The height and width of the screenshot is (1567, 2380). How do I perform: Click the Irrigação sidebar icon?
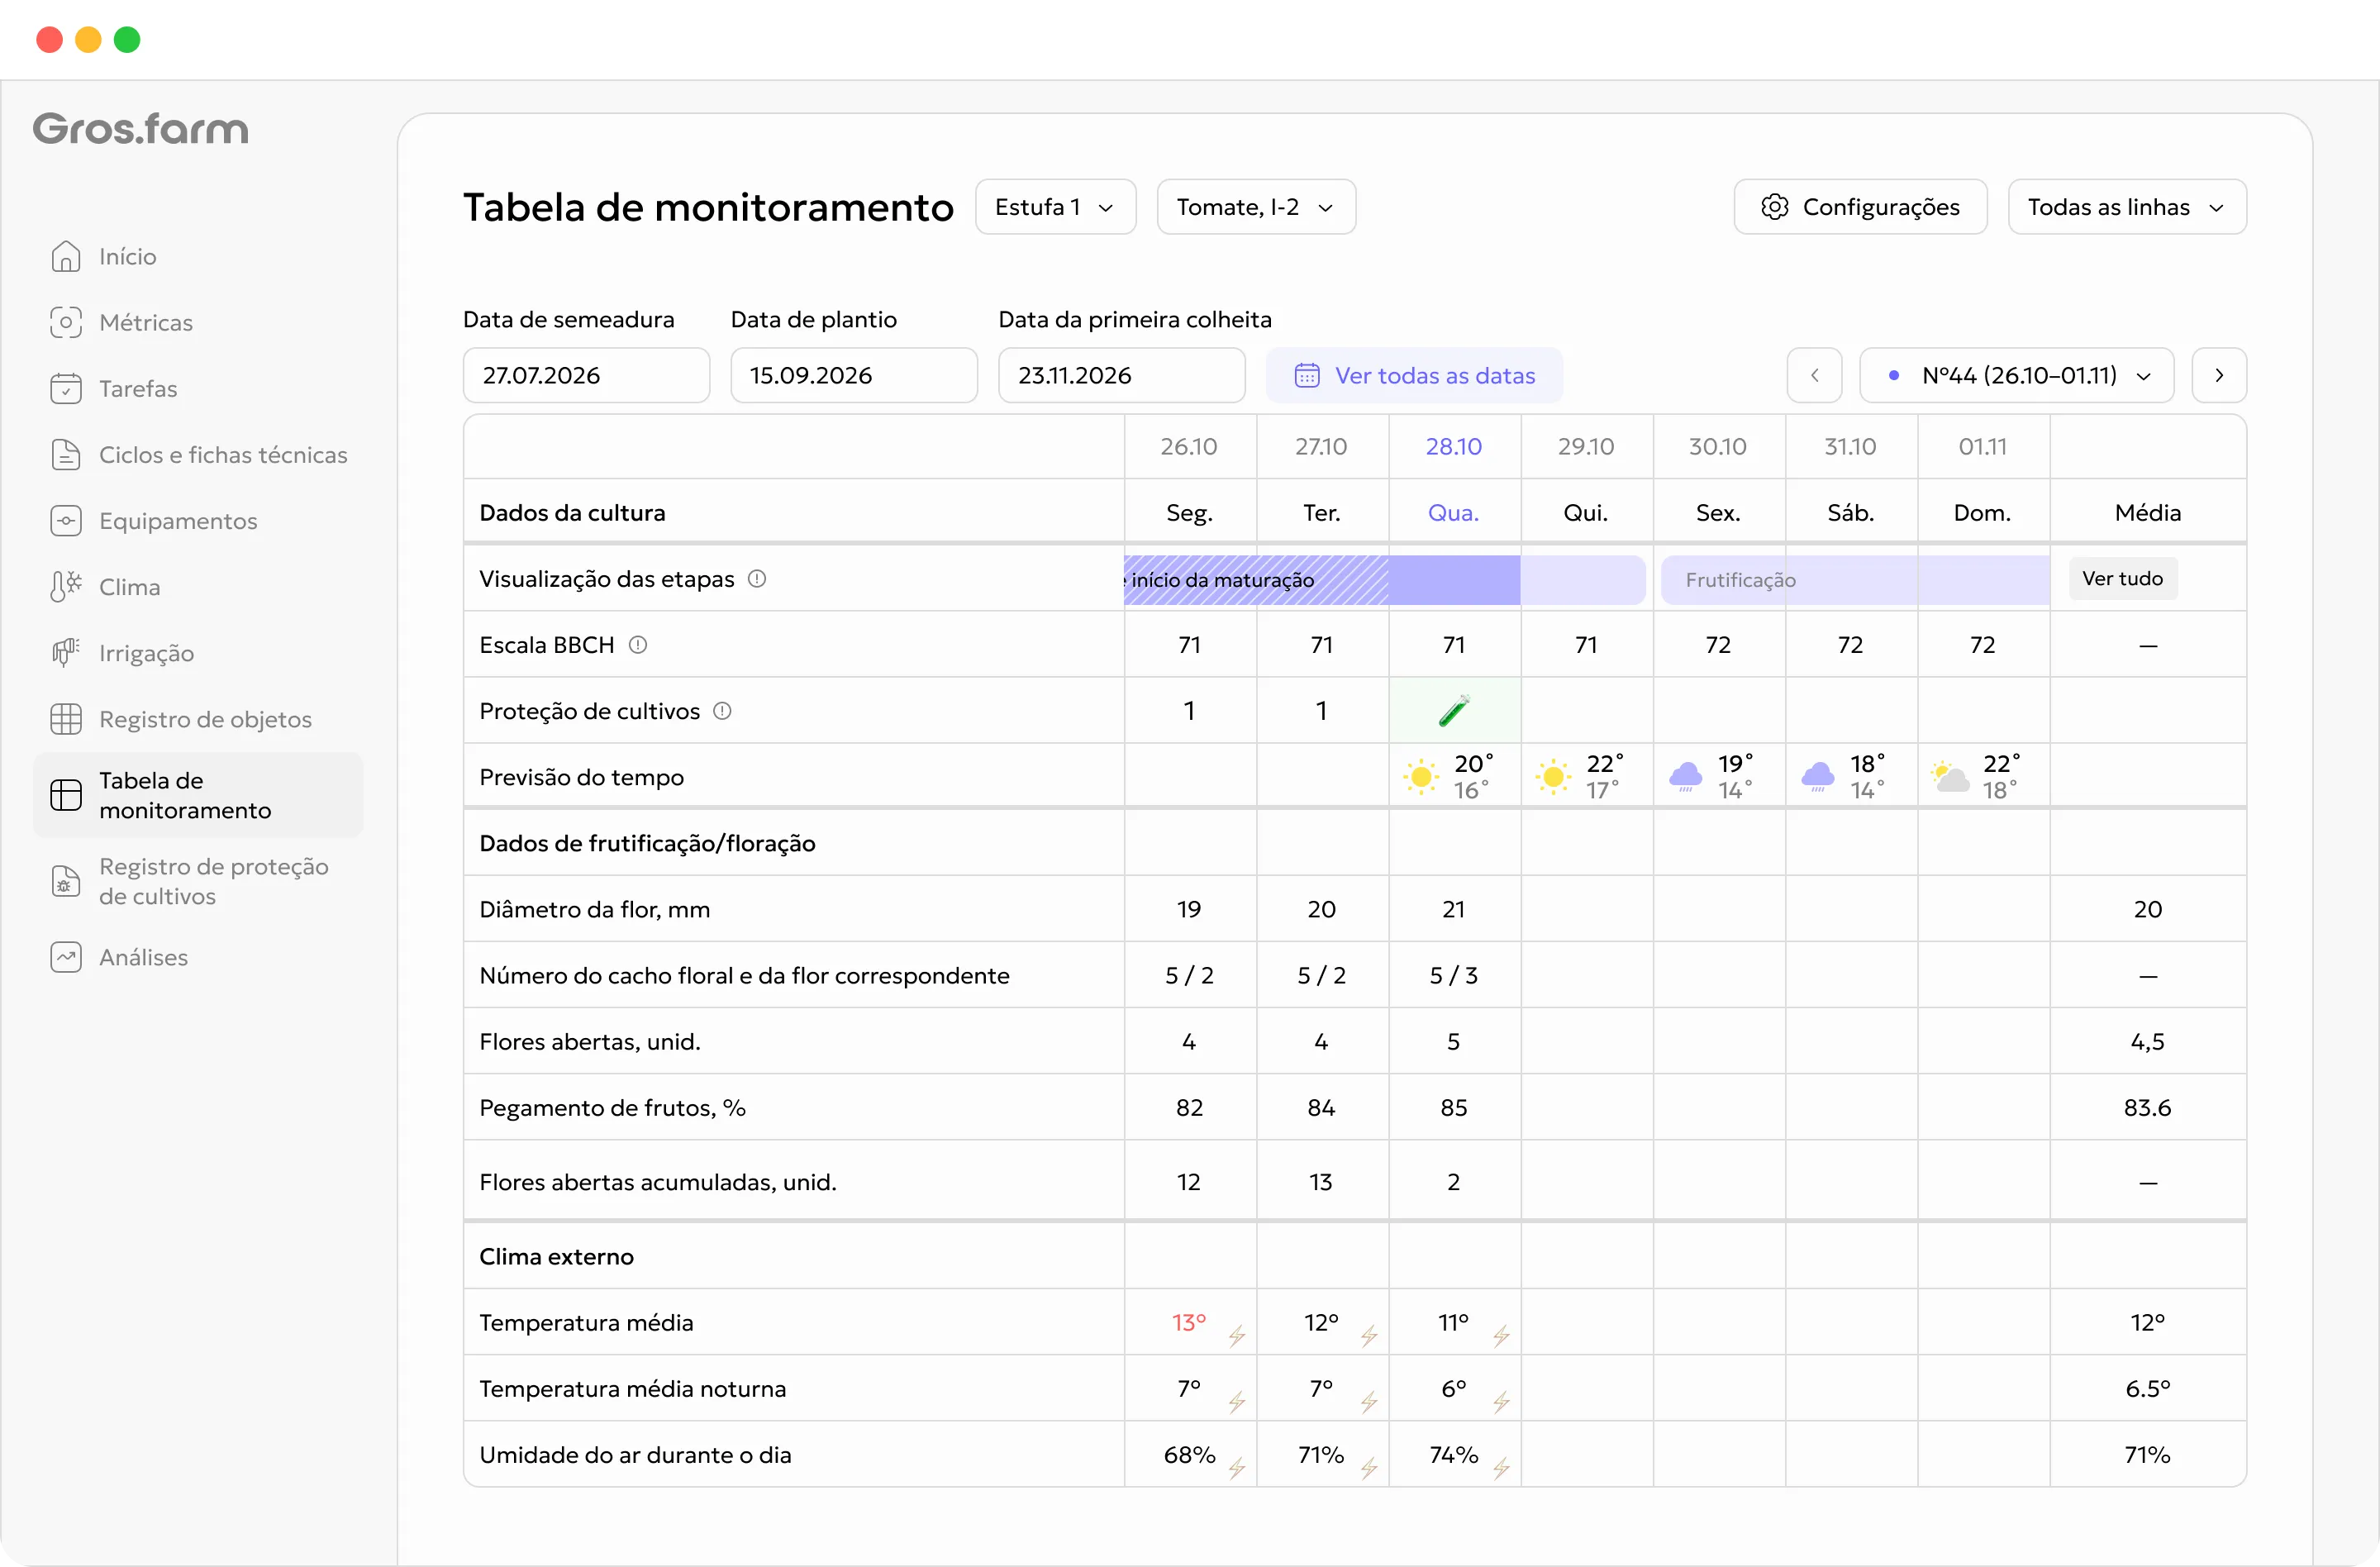[x=66, y=653]
